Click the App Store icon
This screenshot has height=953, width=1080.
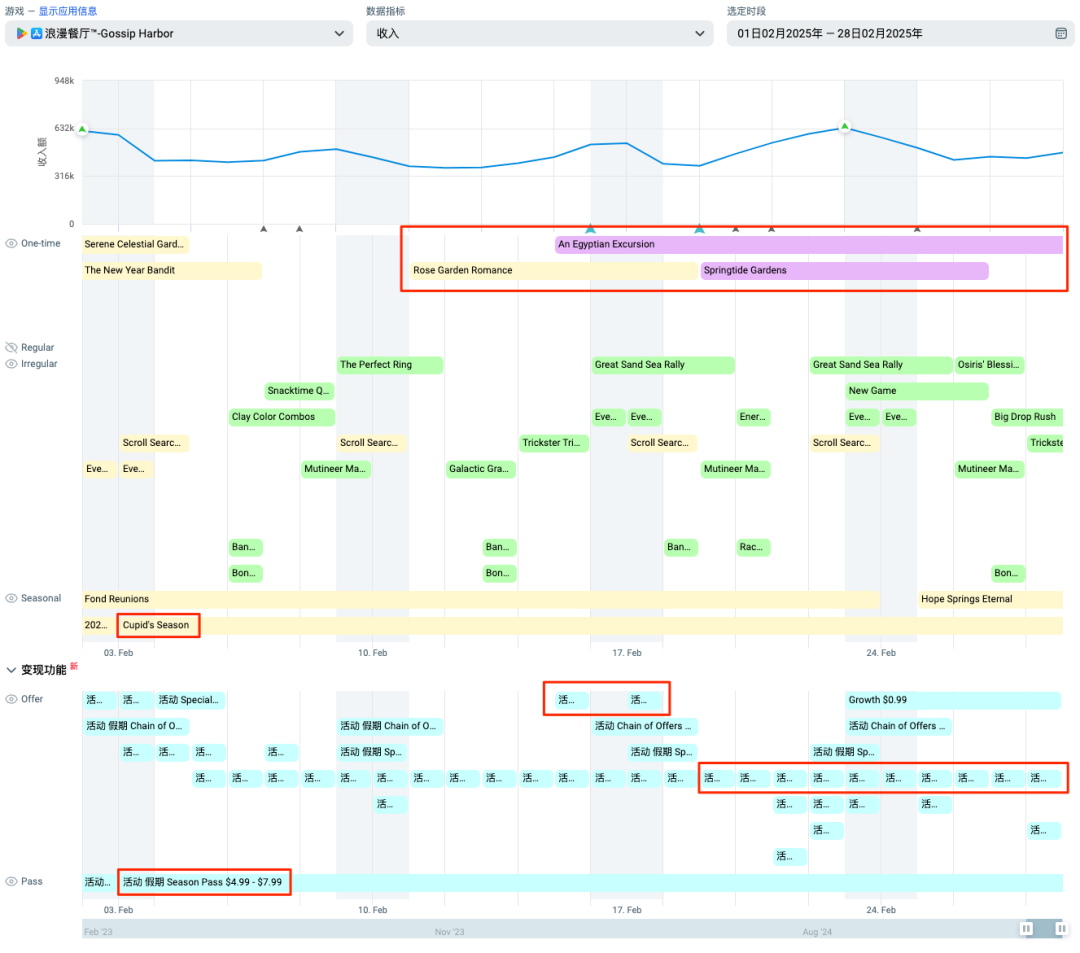tap(37, 33)
